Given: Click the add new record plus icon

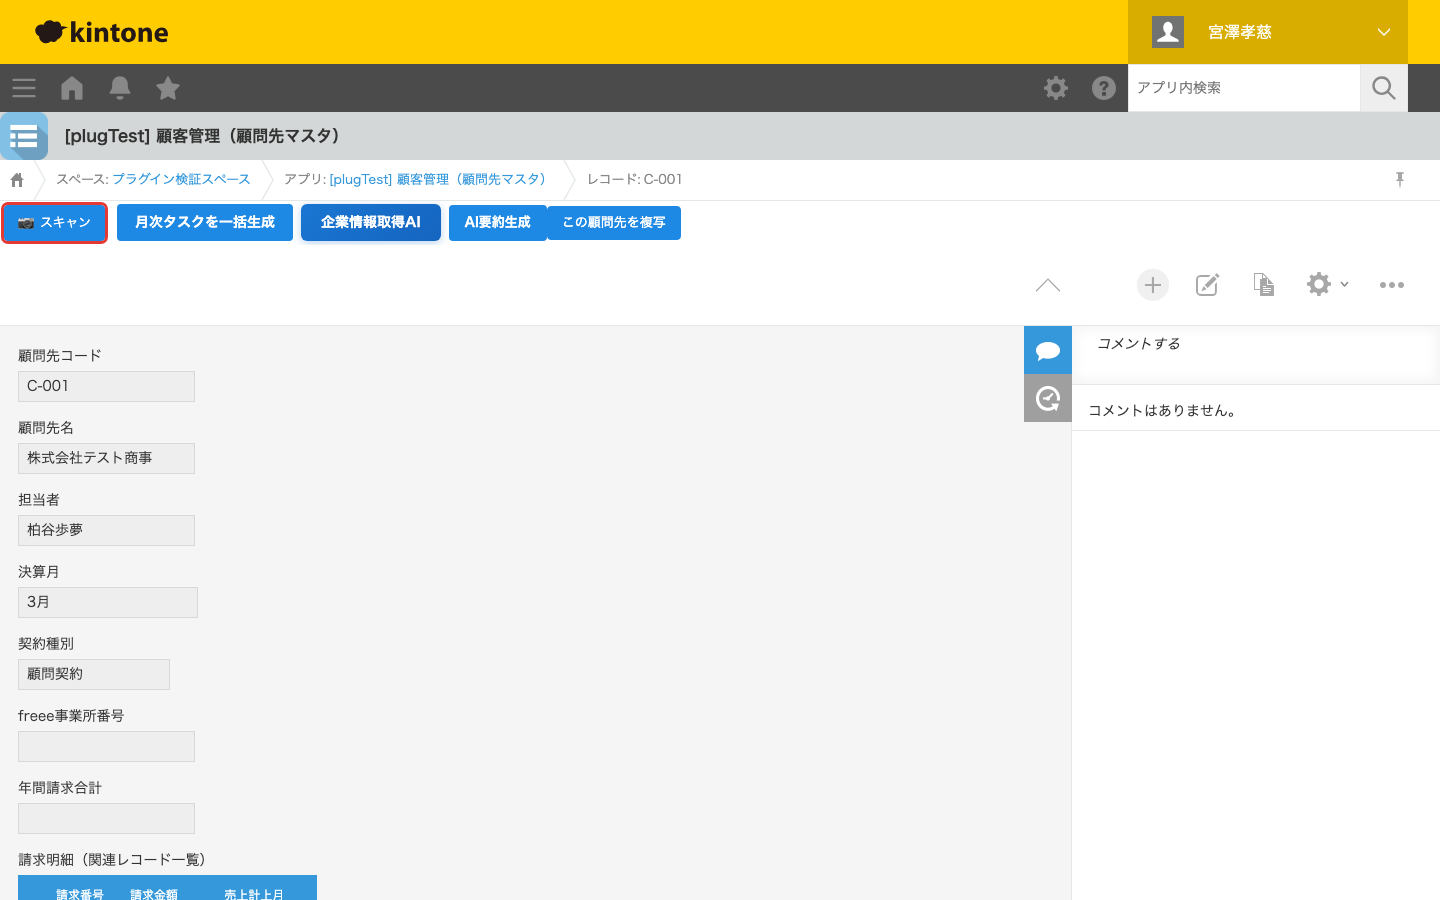Looking at the screenshot, I should pyautogui.click(x=1153, y=285).
